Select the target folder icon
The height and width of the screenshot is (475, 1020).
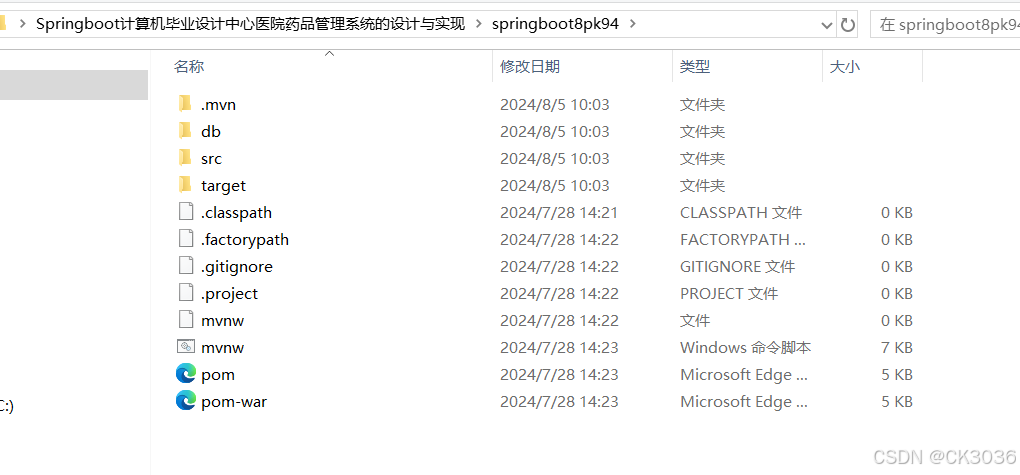click(x=185, y=185)
